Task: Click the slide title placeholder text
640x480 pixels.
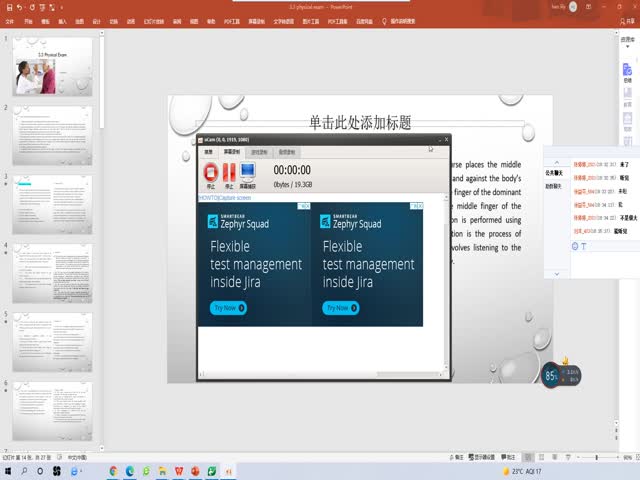Action: [359, 123]
